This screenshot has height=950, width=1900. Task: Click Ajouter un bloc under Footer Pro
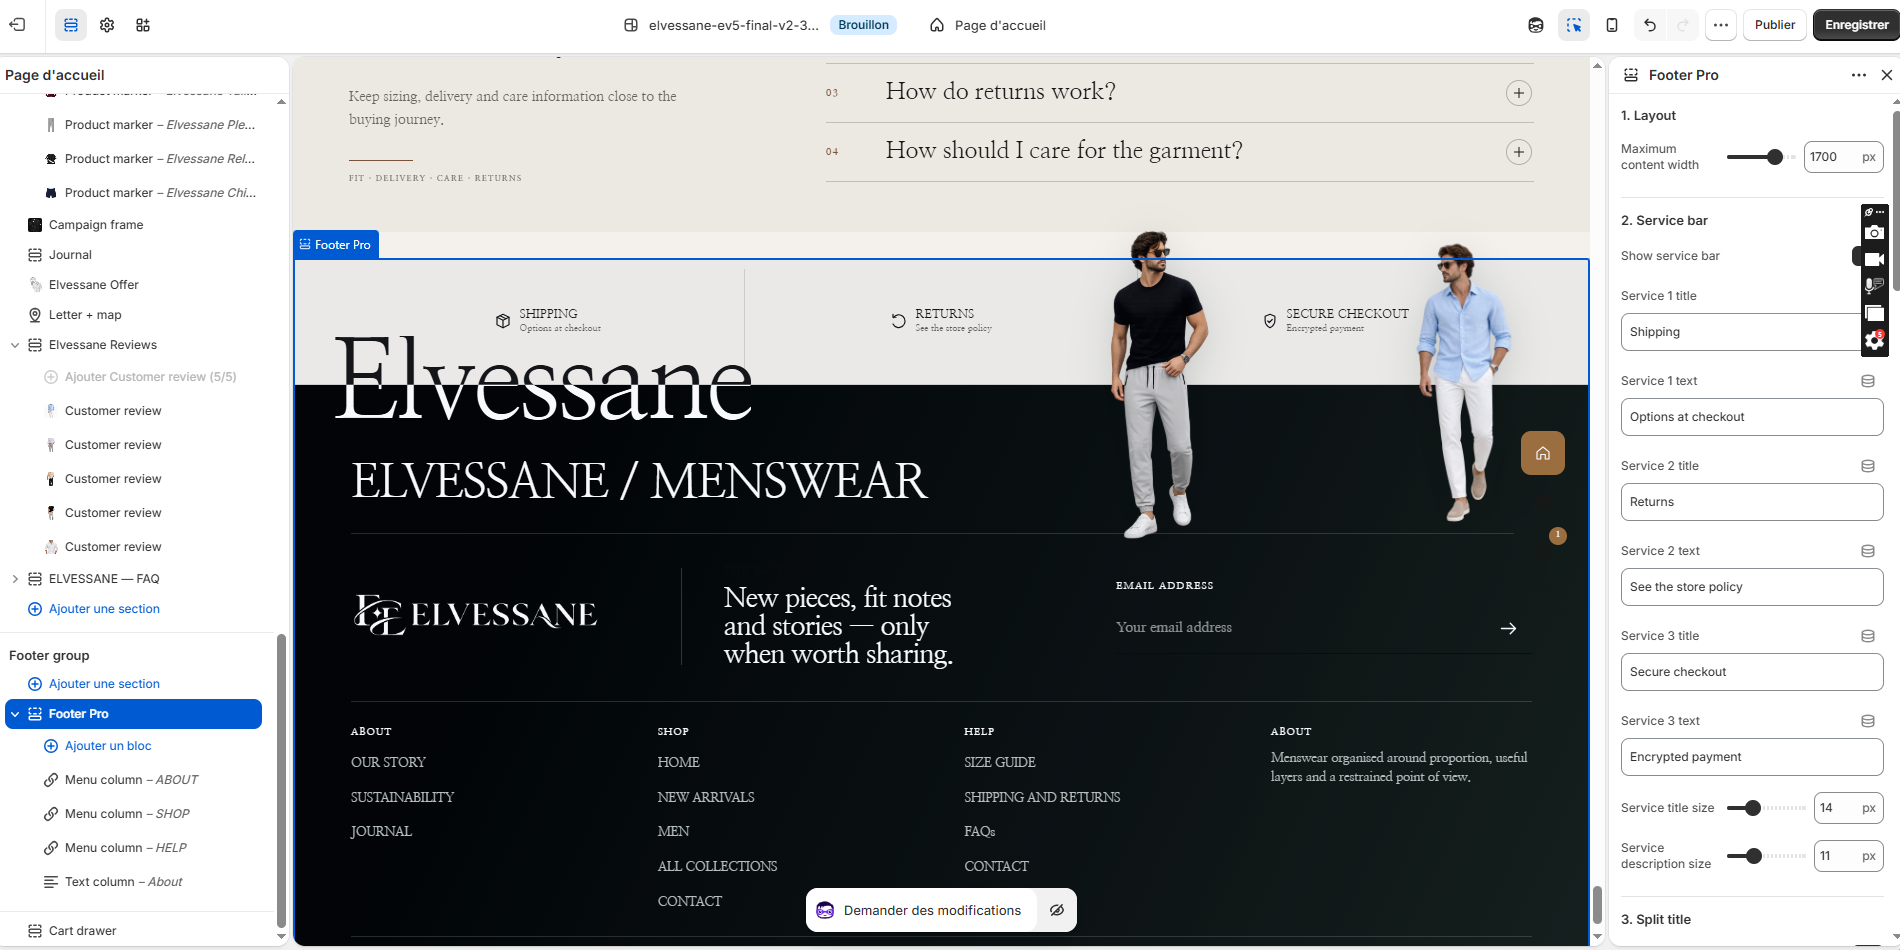(108, 746)
